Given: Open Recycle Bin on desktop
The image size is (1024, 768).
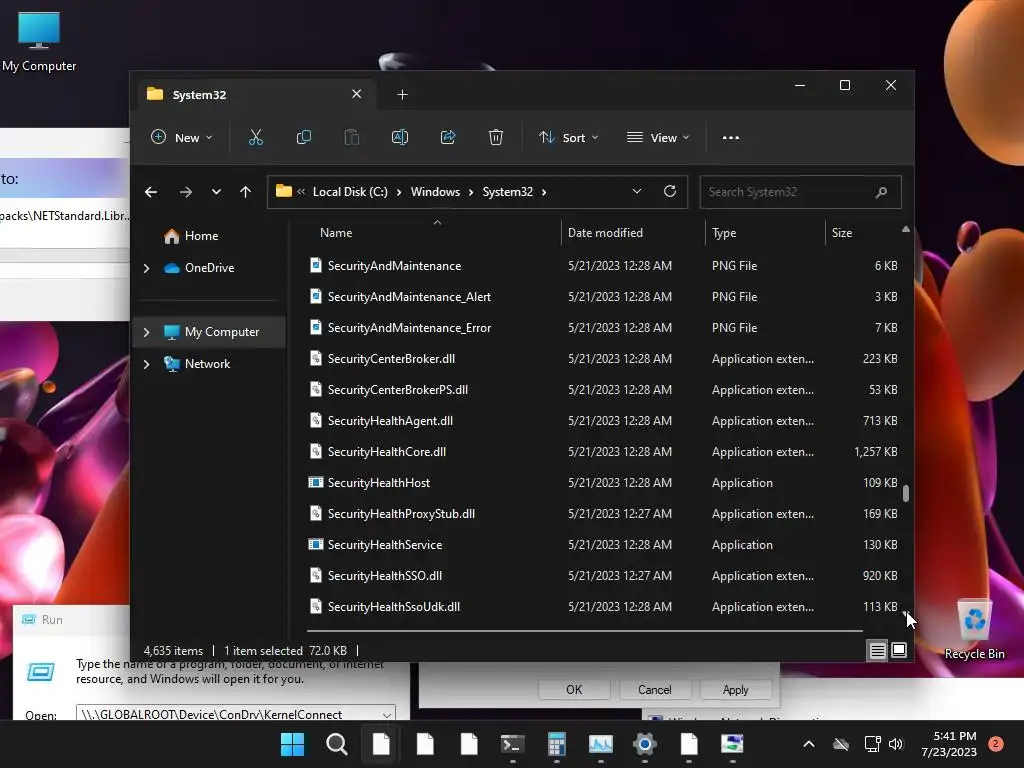Looking at the screenshot, I should click(974, 630).
